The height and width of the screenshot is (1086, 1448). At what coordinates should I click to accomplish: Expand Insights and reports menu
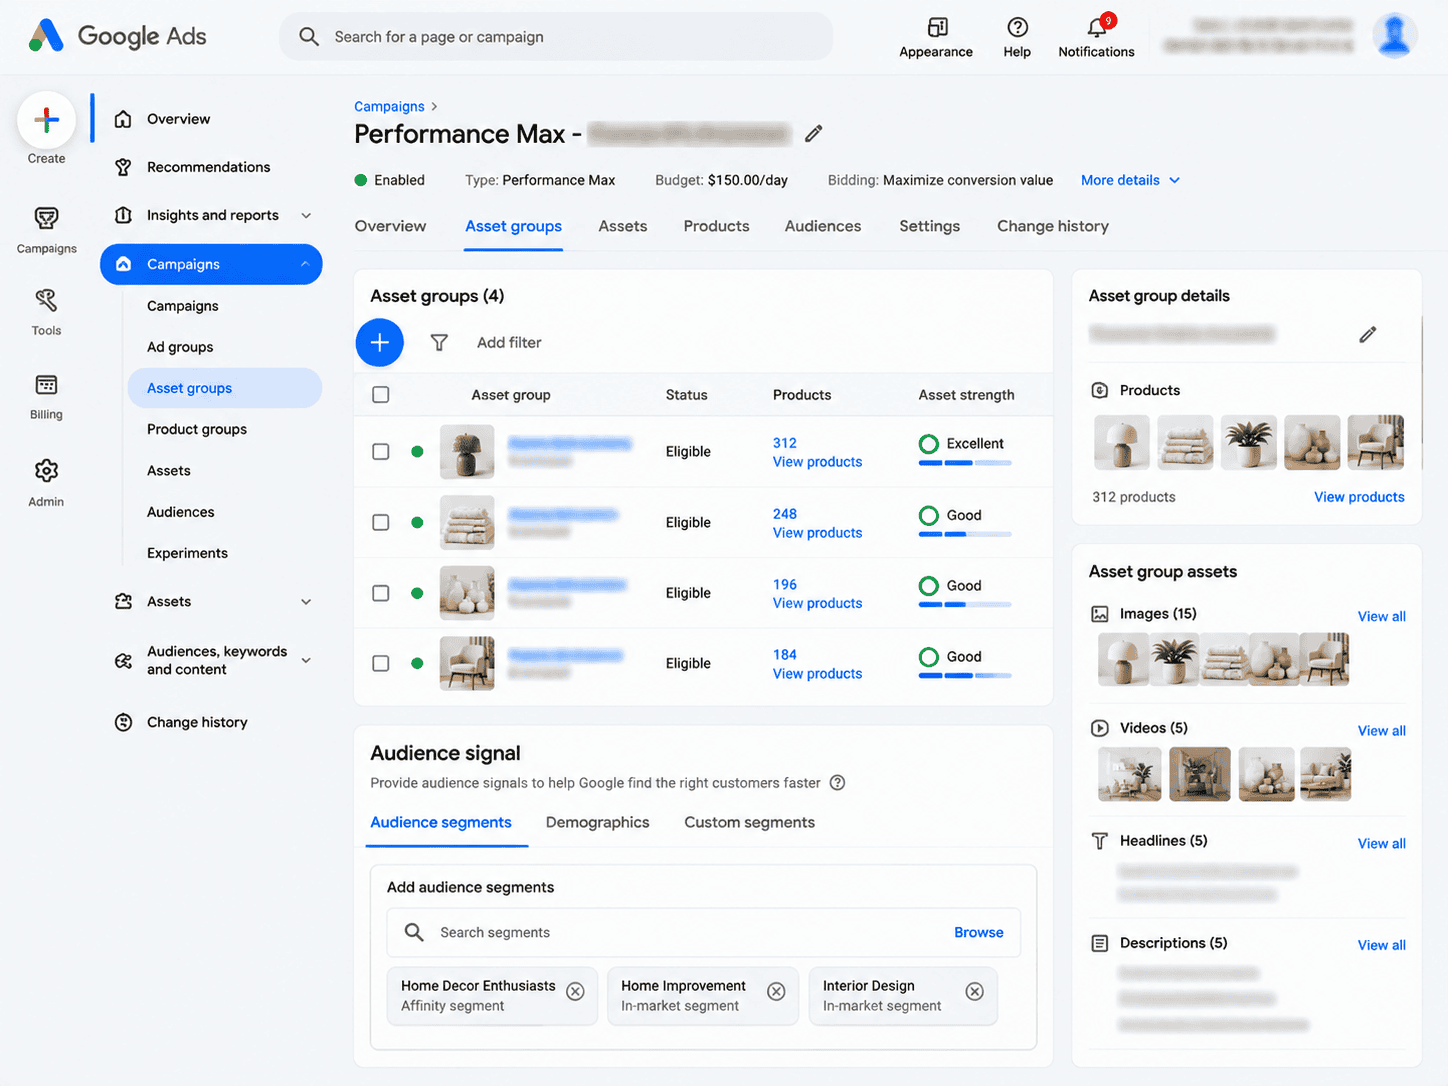click(306, 215)
